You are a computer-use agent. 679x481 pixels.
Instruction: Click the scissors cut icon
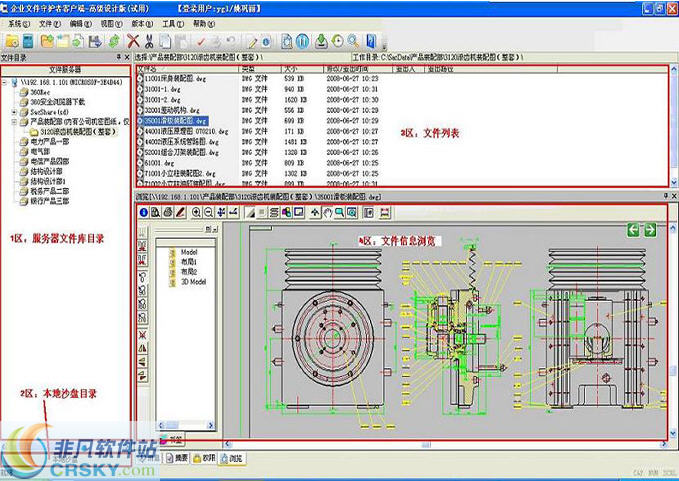149,41
